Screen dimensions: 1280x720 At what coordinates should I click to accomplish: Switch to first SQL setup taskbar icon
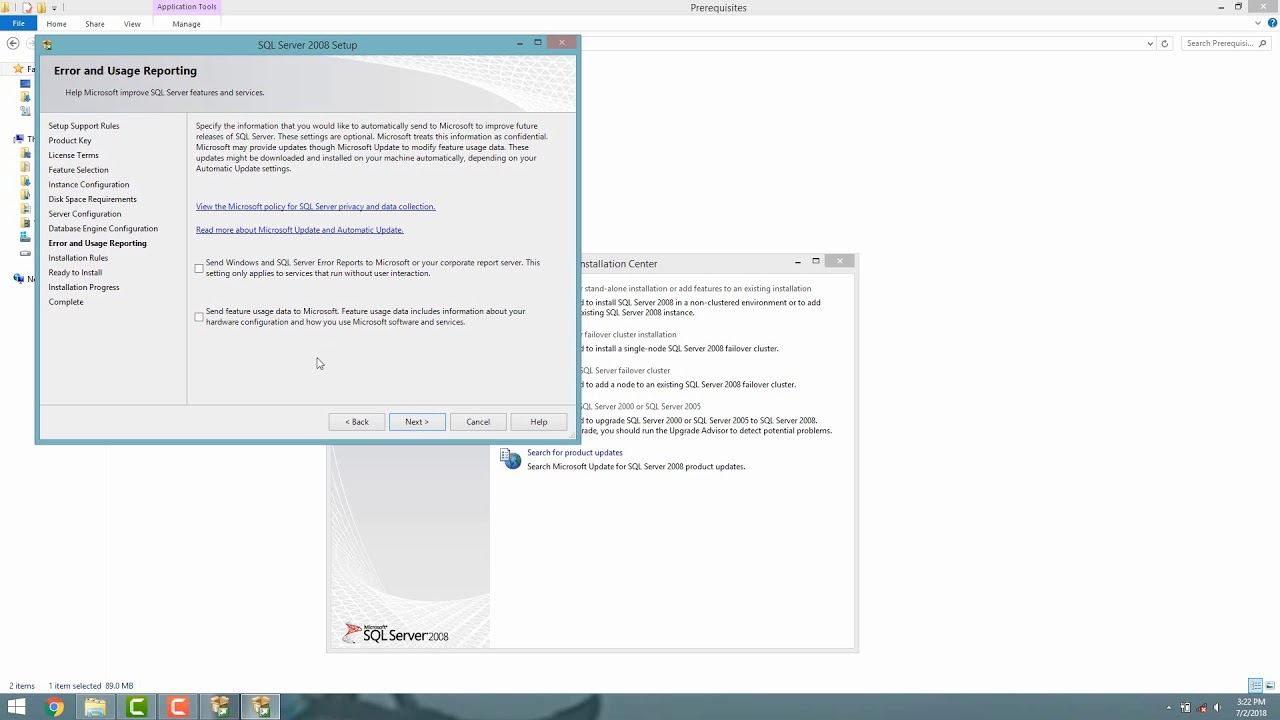tap(220, 708)
